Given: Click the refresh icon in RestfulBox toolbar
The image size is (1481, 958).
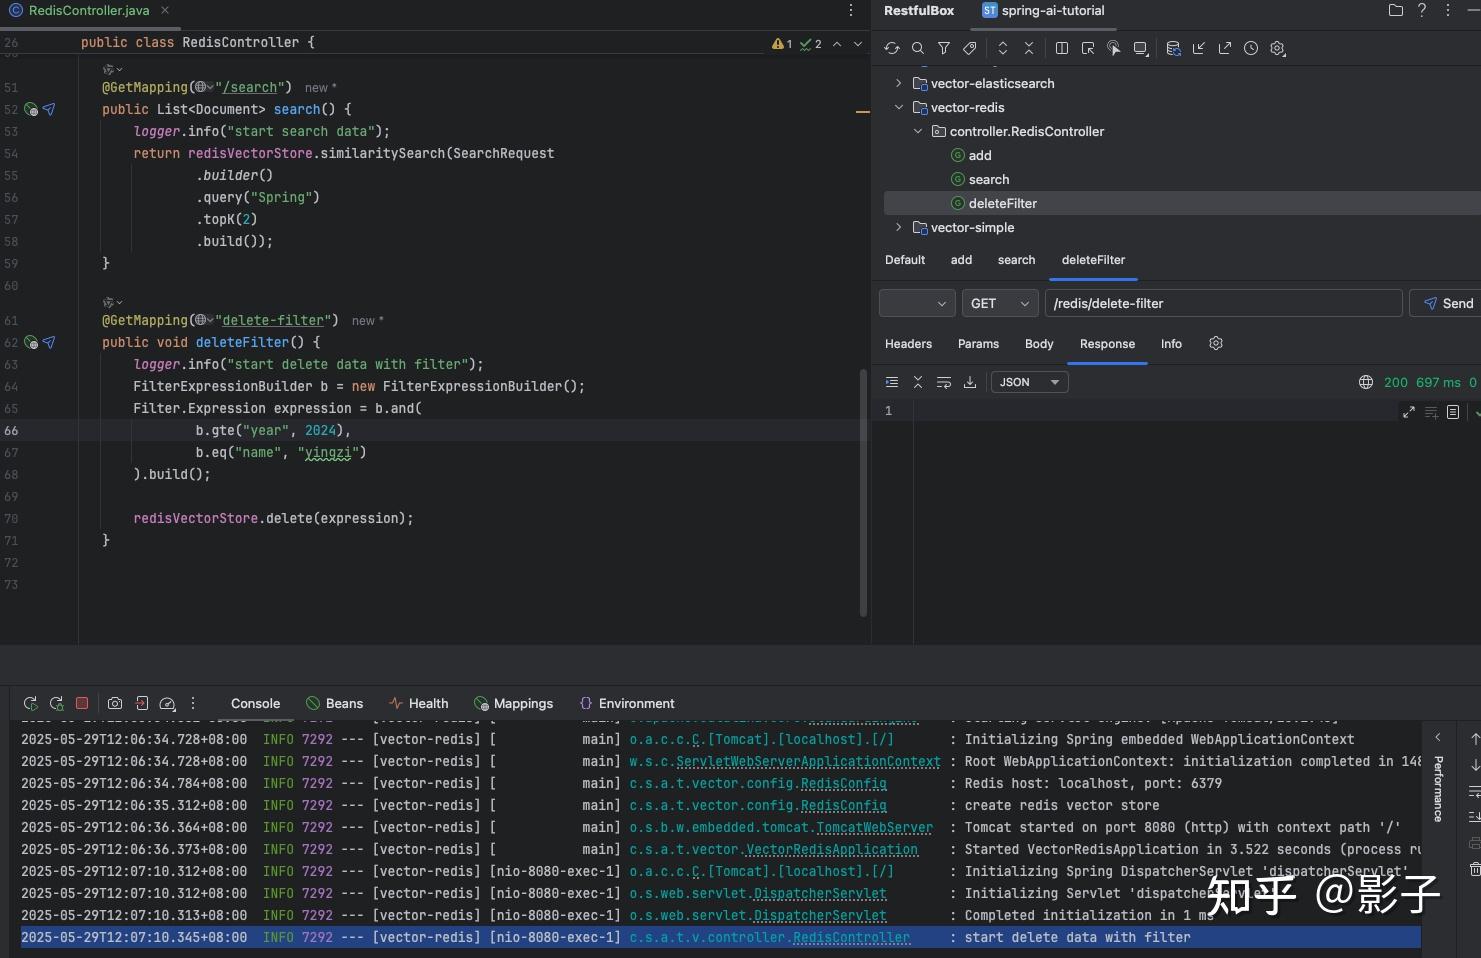Looking at the screenshot, I should click(x=892, y=48).
